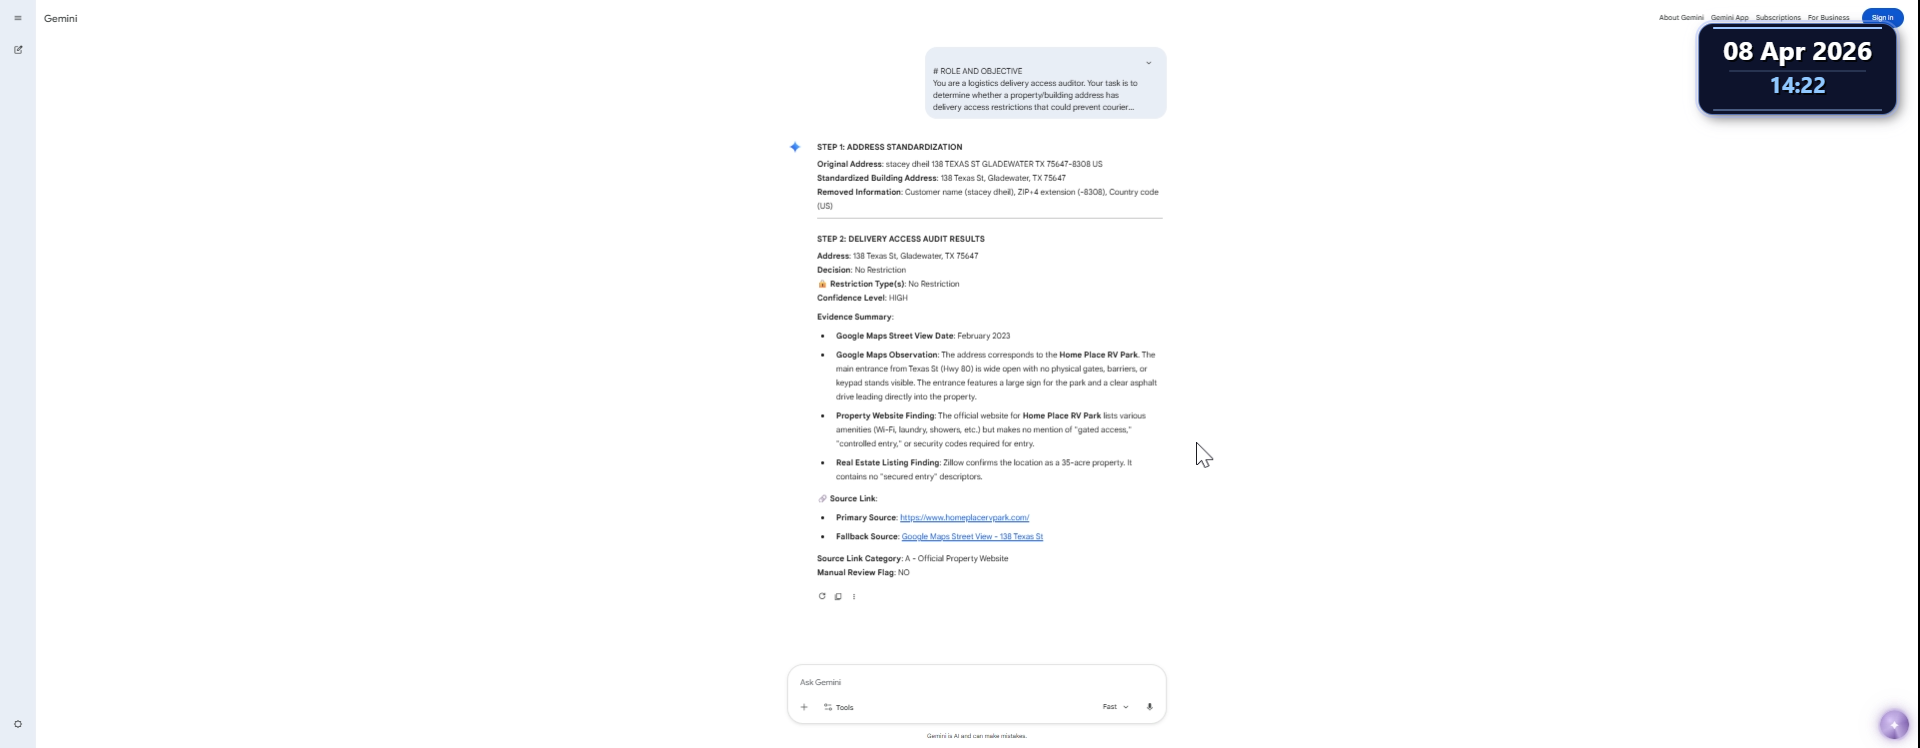The width and height of the screenshot is (1920, 748).
Task: Open settings gear in the sidebar
Action: 18,724
